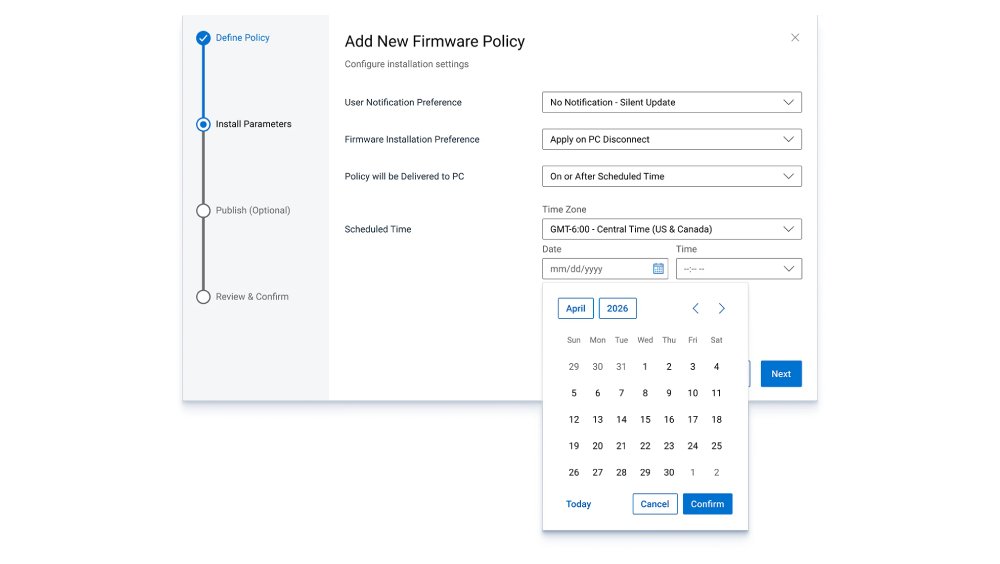The image size is (1000, 564).
Task: Open the Policy Delivered to PC dropdown
Action: [672, 176]
